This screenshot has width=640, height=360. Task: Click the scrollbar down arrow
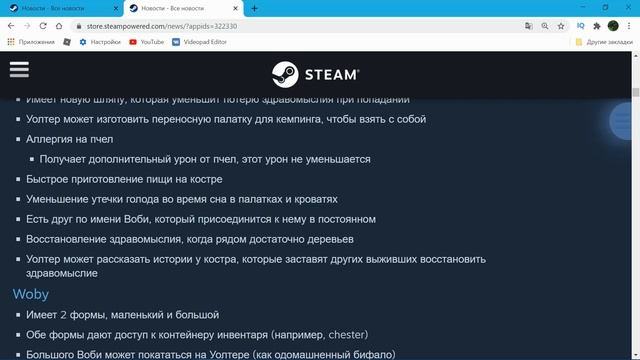click(636, 356)
